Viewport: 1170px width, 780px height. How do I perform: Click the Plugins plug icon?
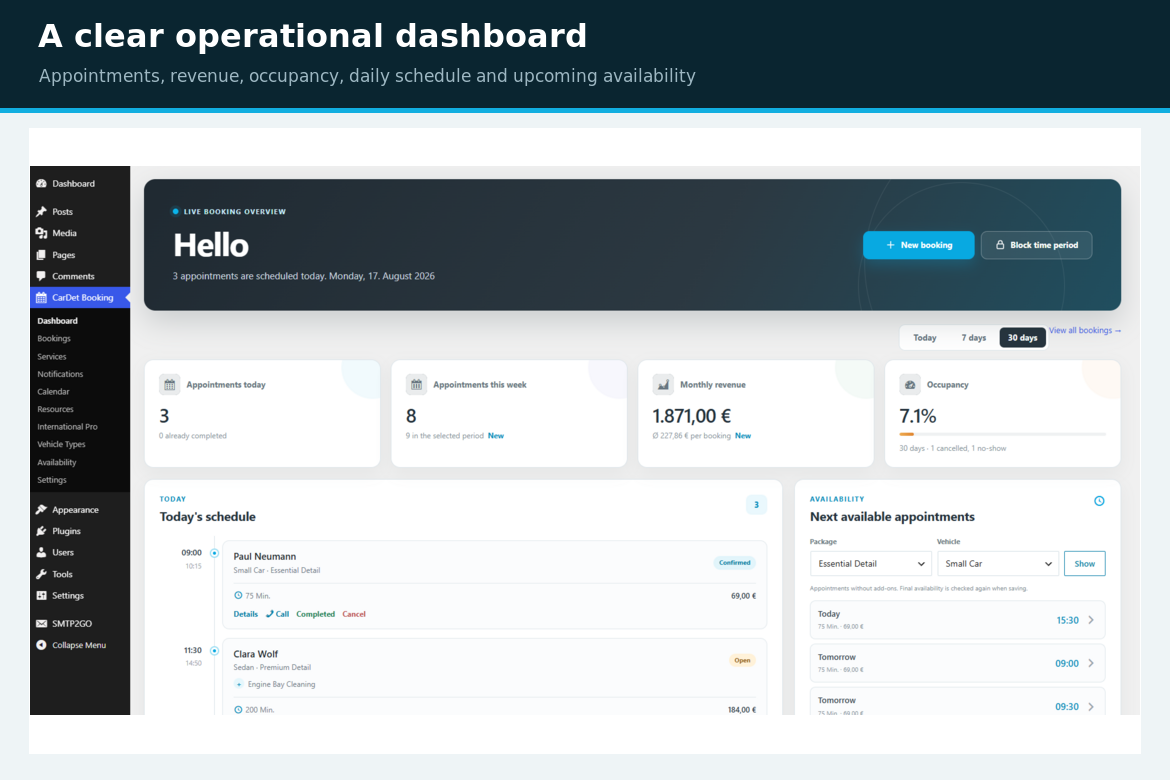click(x=41, y=531)
